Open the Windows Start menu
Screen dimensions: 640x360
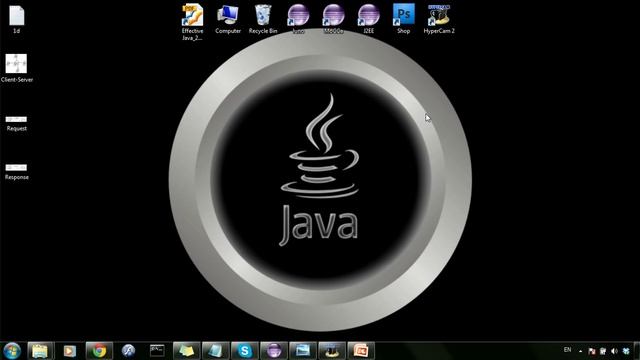12,351
